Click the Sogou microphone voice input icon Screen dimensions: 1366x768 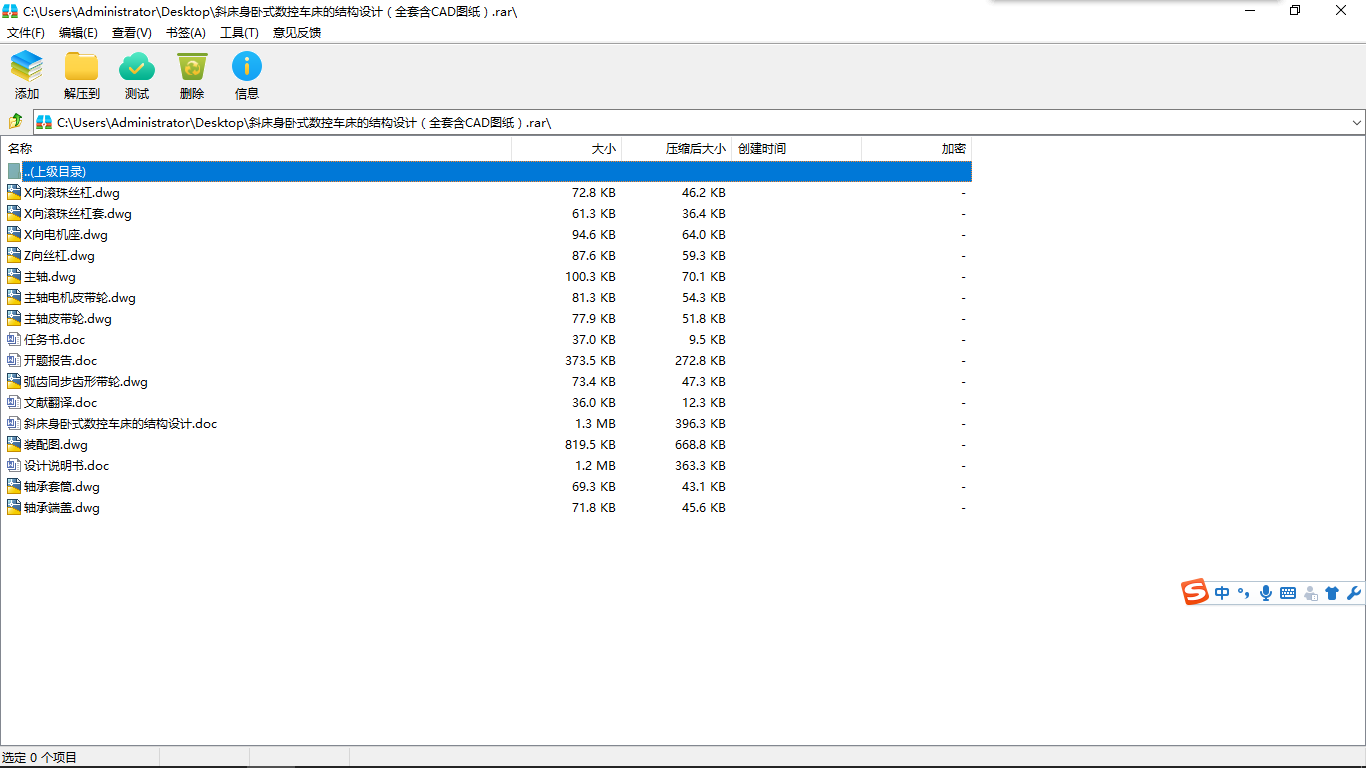[x=1266, y=593]
